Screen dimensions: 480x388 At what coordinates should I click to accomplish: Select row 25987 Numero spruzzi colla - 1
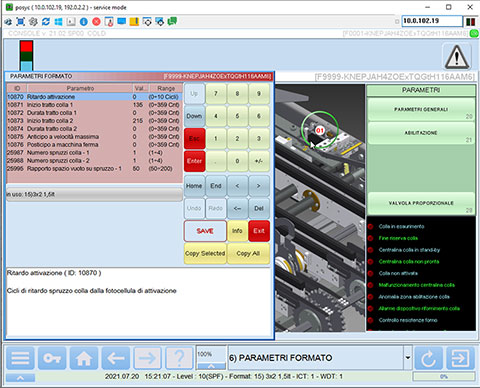pos(94,153)
